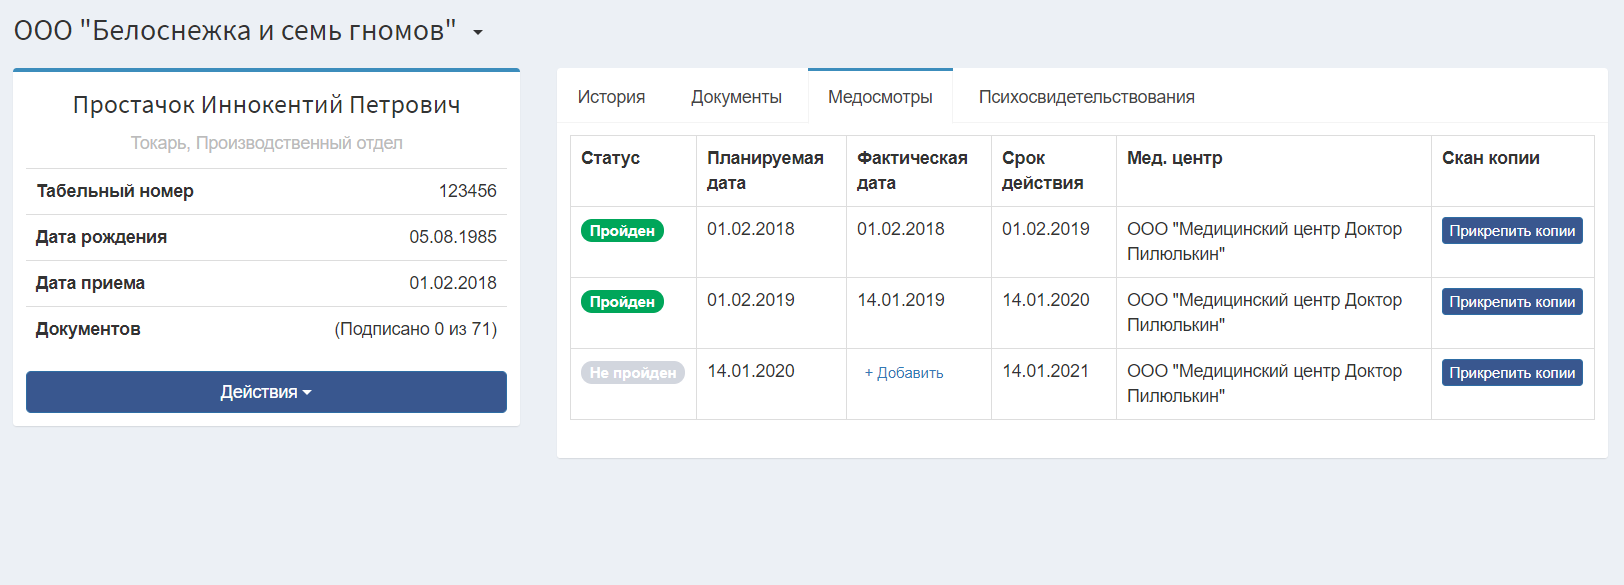This screenshot has height=585, width=1624.
Task: Click the Табельный номер value 123456
Action: pos(467,191)
